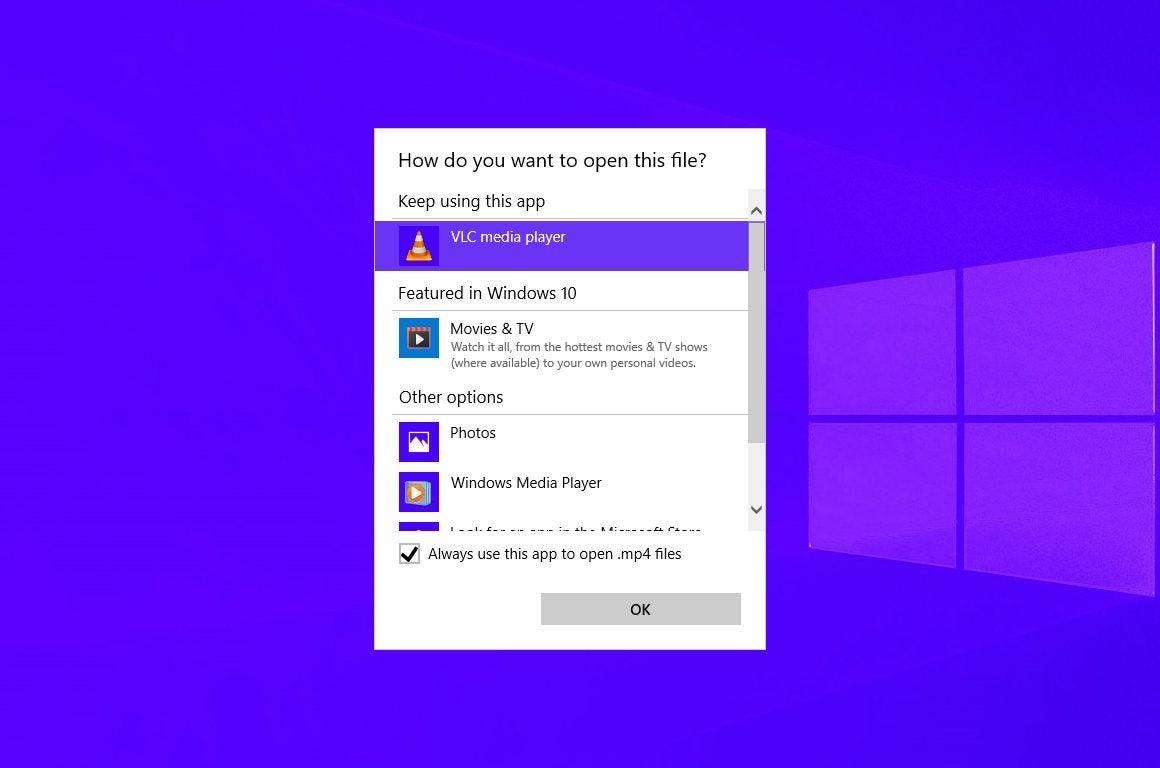Image resolution: width=1160 pixels, height=768 pixels.
Task: Select the Photos option label
Action: point(473,433)
